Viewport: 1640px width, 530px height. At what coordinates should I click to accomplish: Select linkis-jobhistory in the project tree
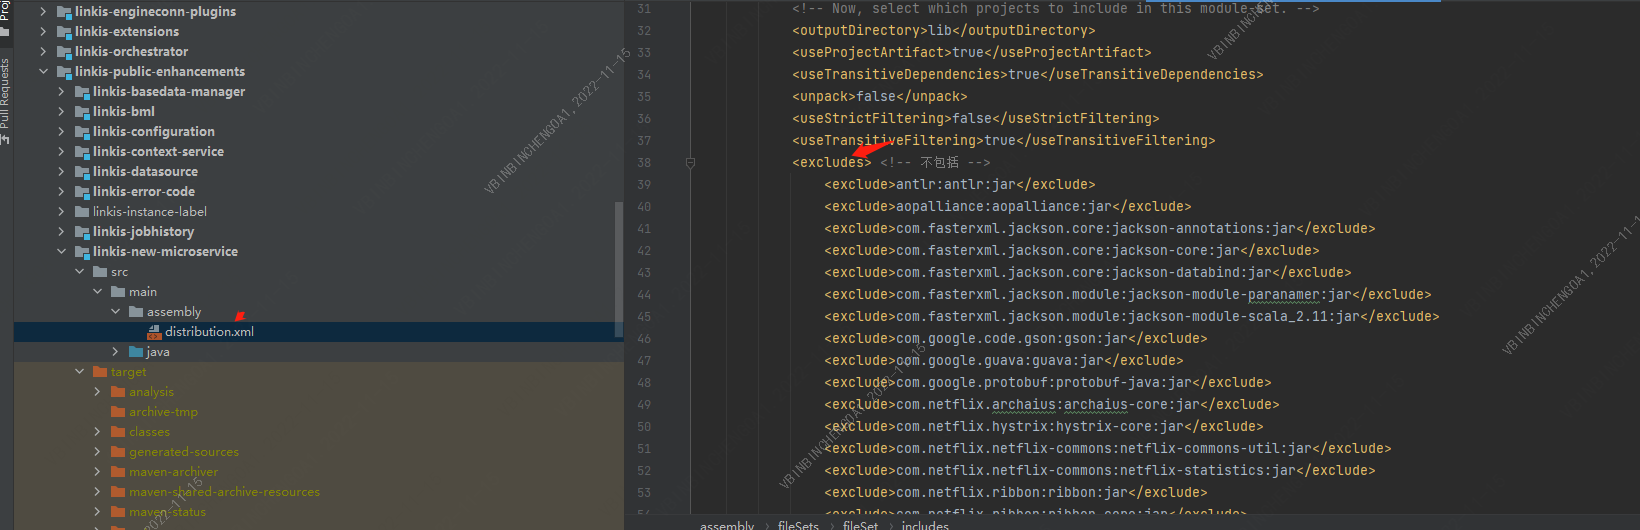[143, 232]
